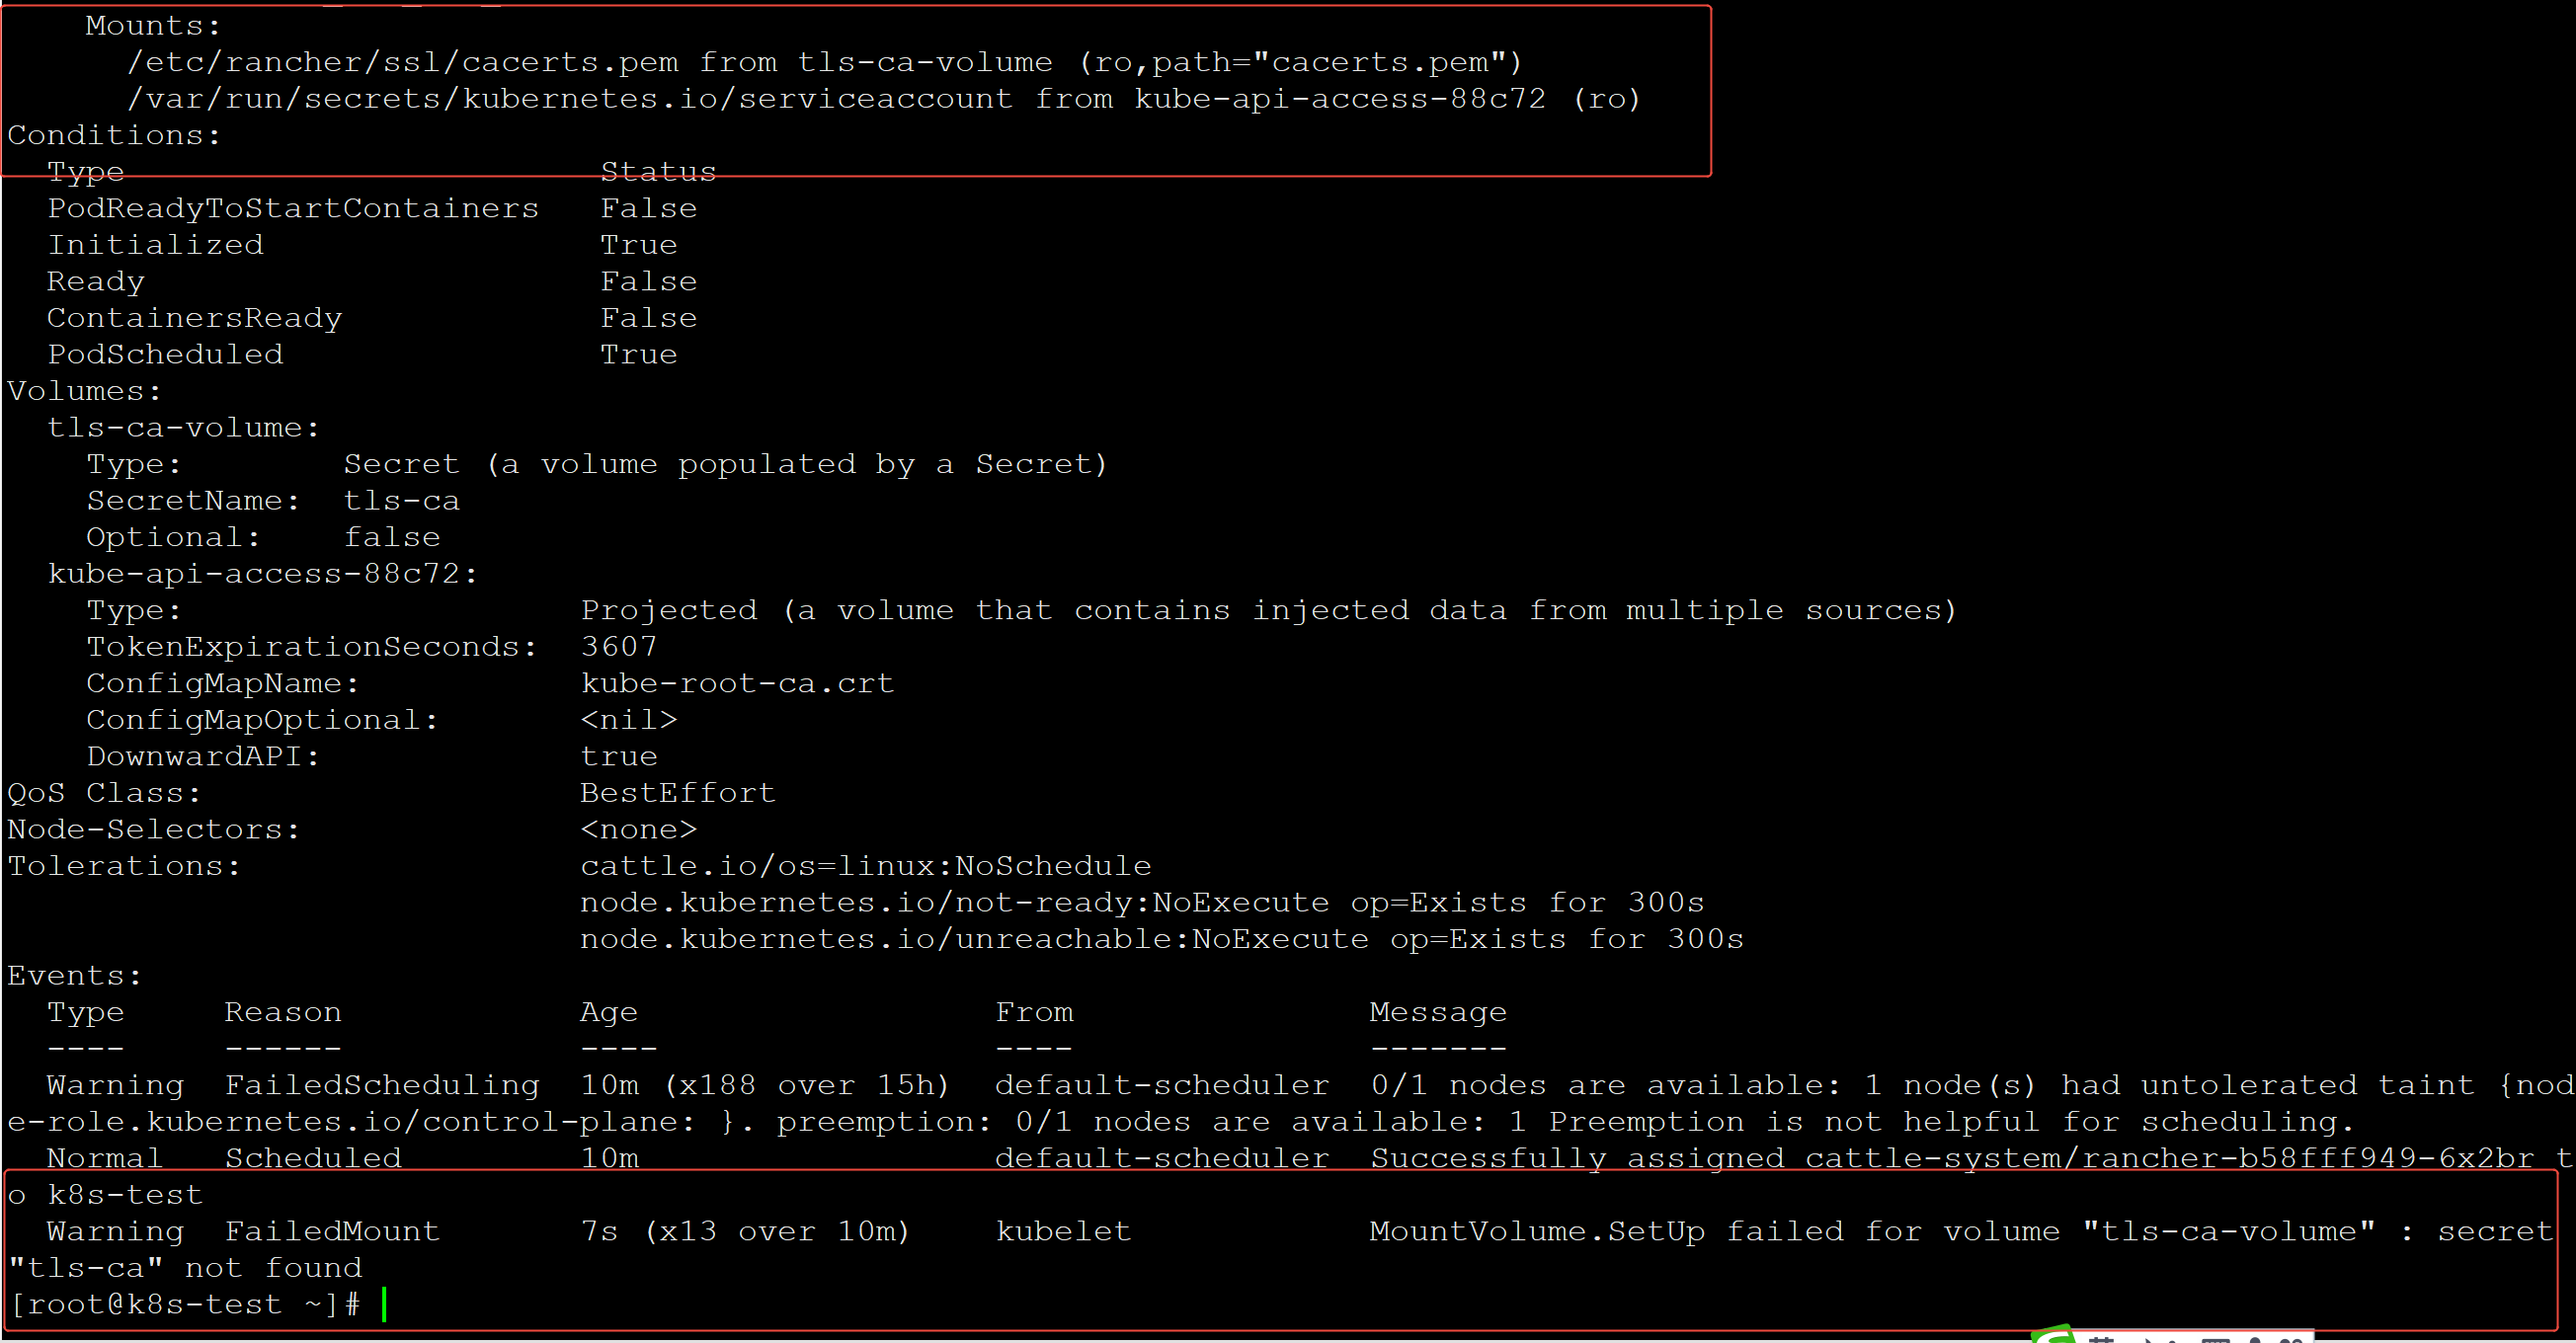Toggle the Chinese/English input mode indicator
Screen dimensions: 2576x1343
click(2101, 1338)
